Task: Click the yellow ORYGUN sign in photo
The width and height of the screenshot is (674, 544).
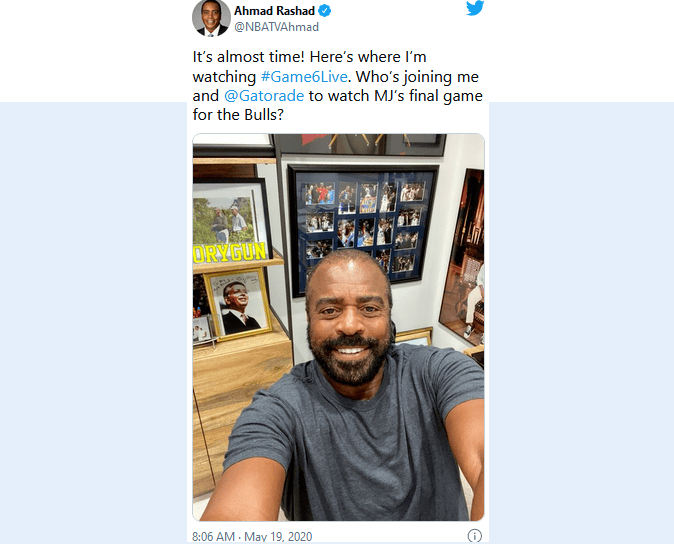Action: tap(230, 254)
